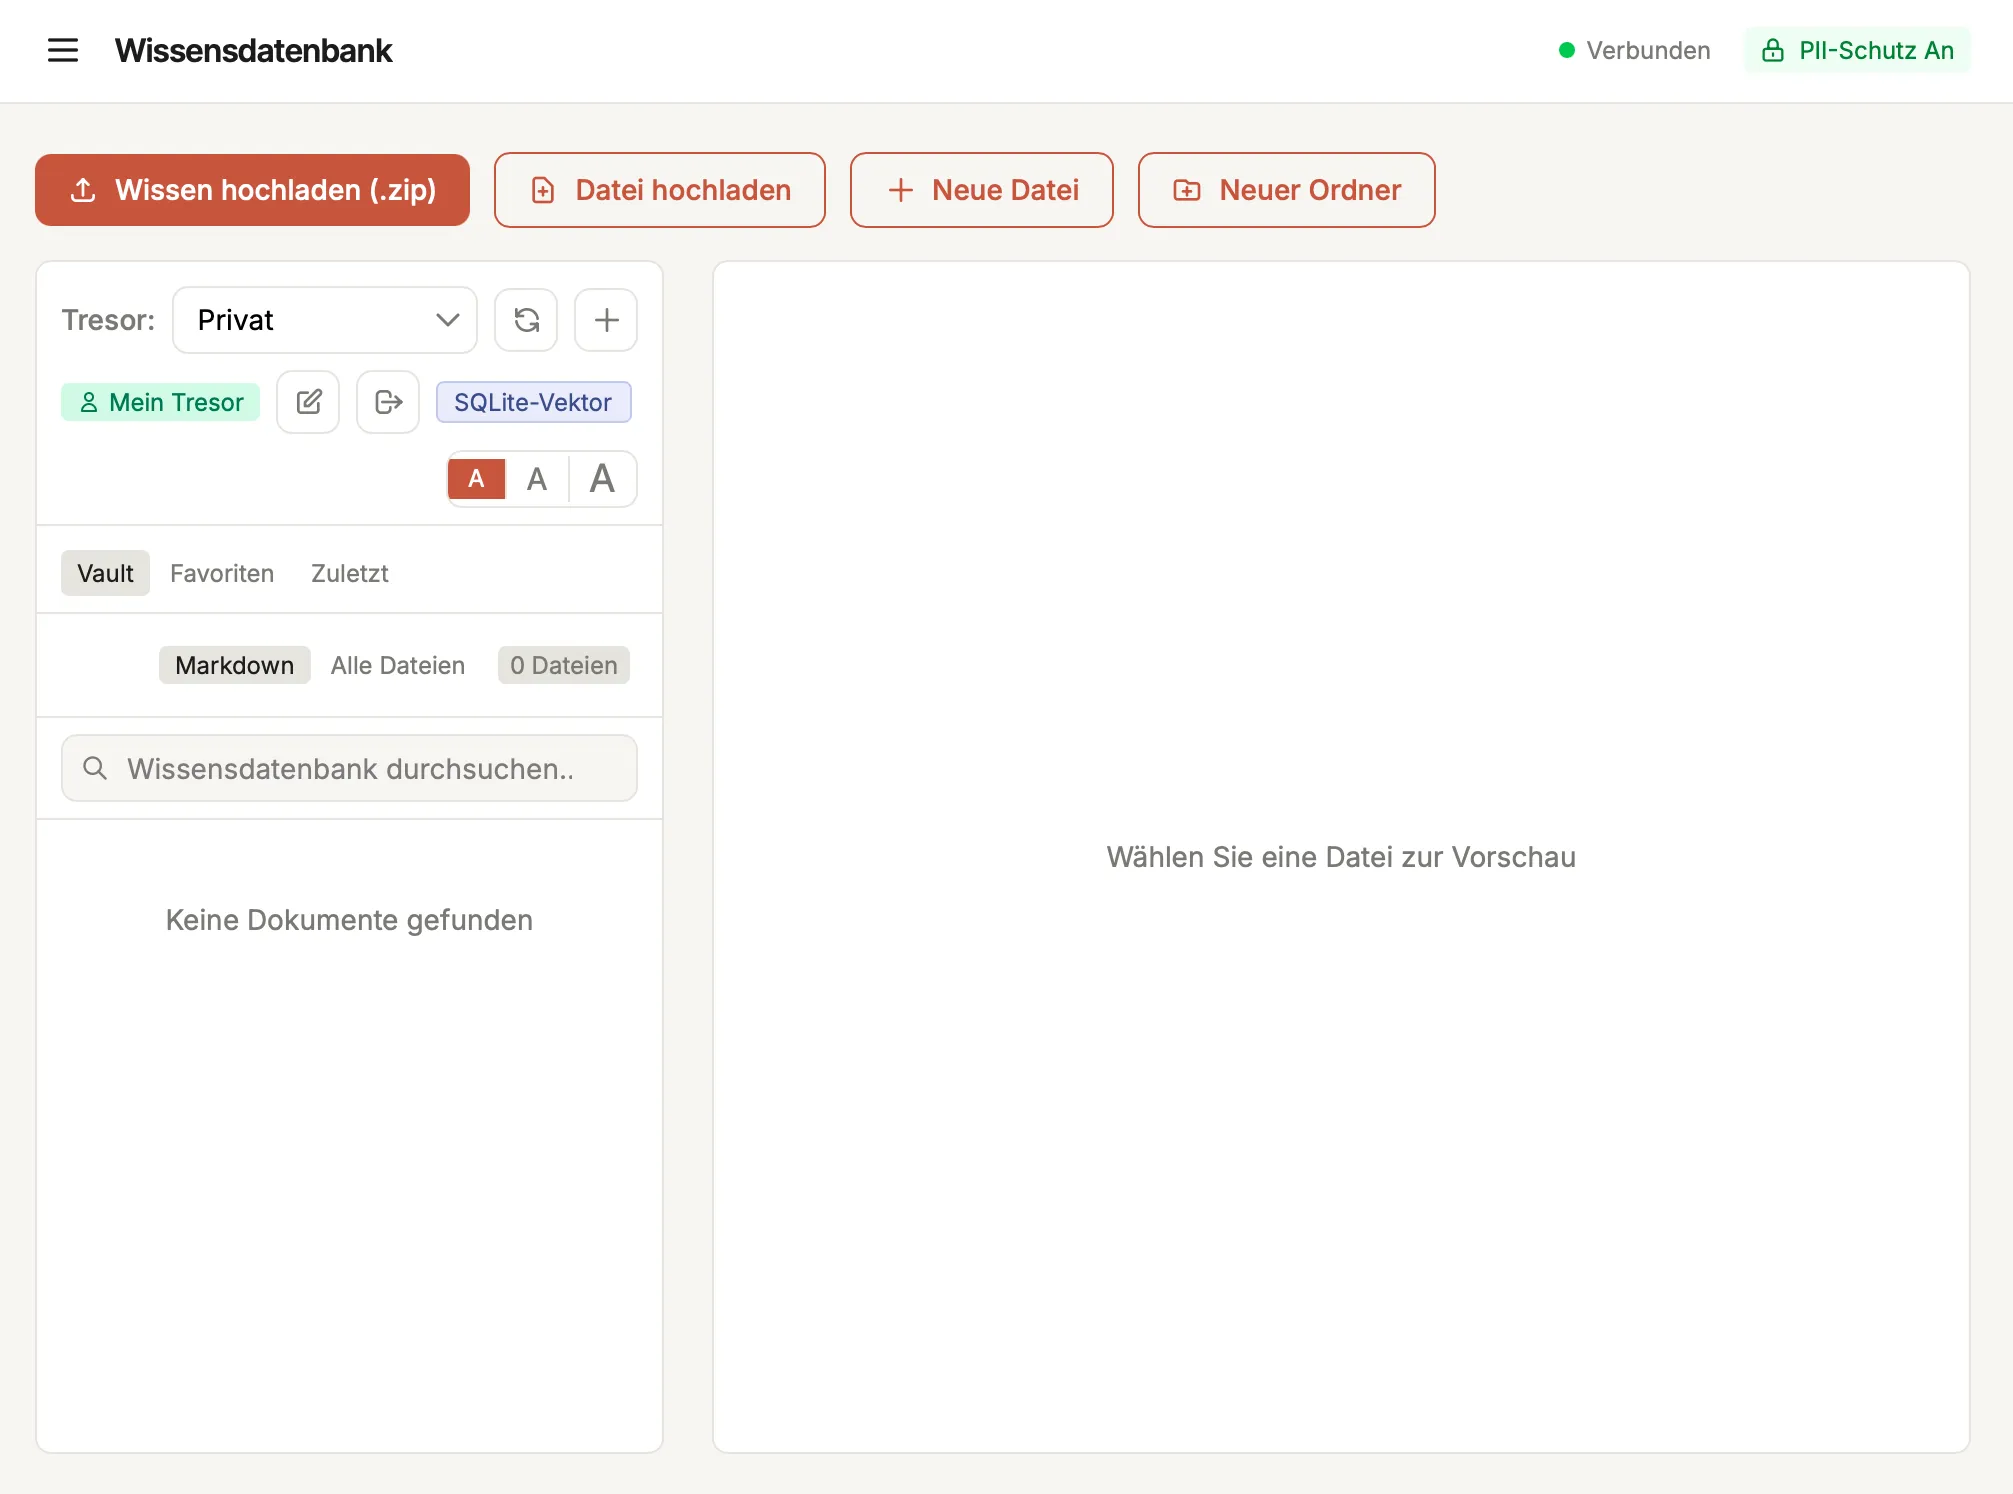
Task: Focus the Wissensdatenbank durchsuchen search field
Action: (x=349, y=768)
